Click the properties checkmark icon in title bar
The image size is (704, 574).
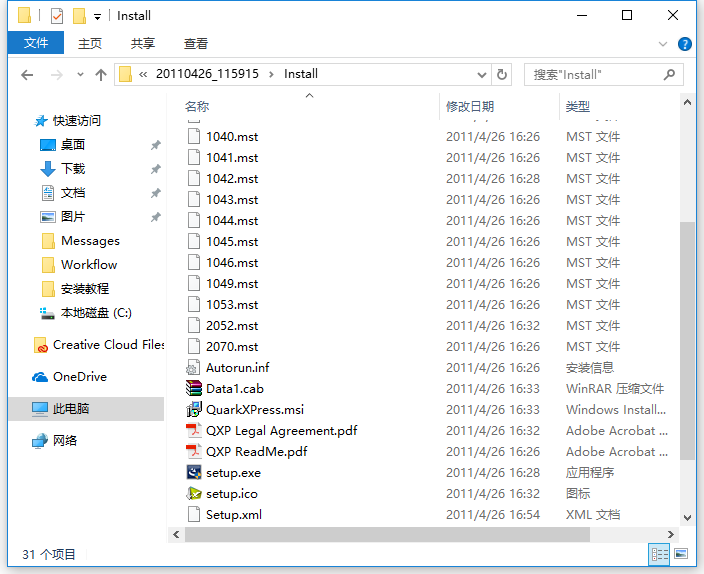tap(57, 16)
